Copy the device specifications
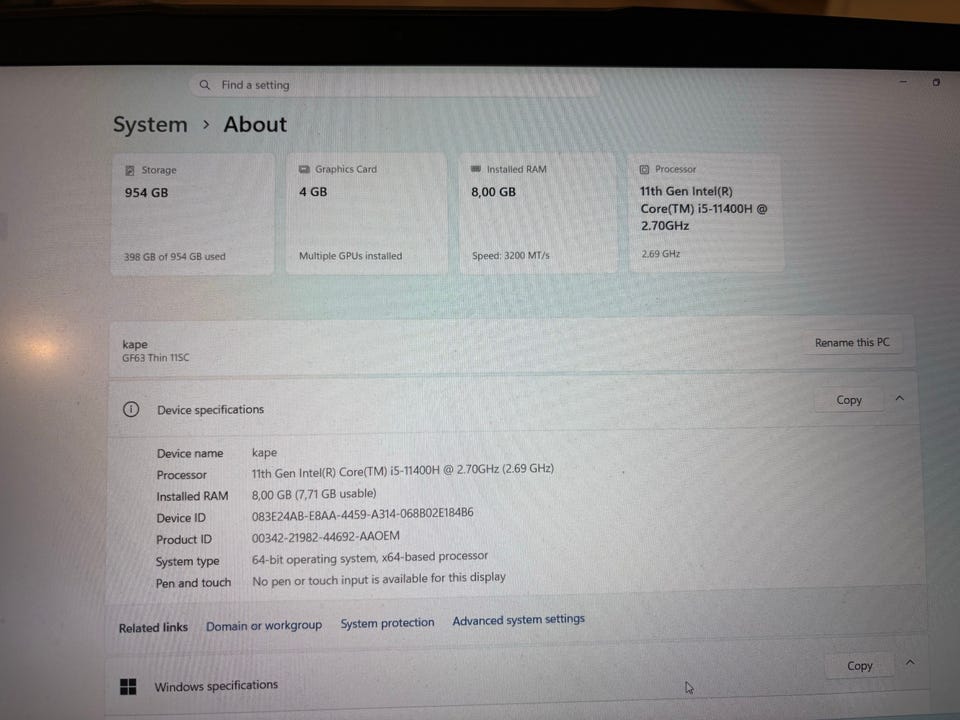Image resolution: width=960 pixels, height=720 pixels. pos(849,400)
